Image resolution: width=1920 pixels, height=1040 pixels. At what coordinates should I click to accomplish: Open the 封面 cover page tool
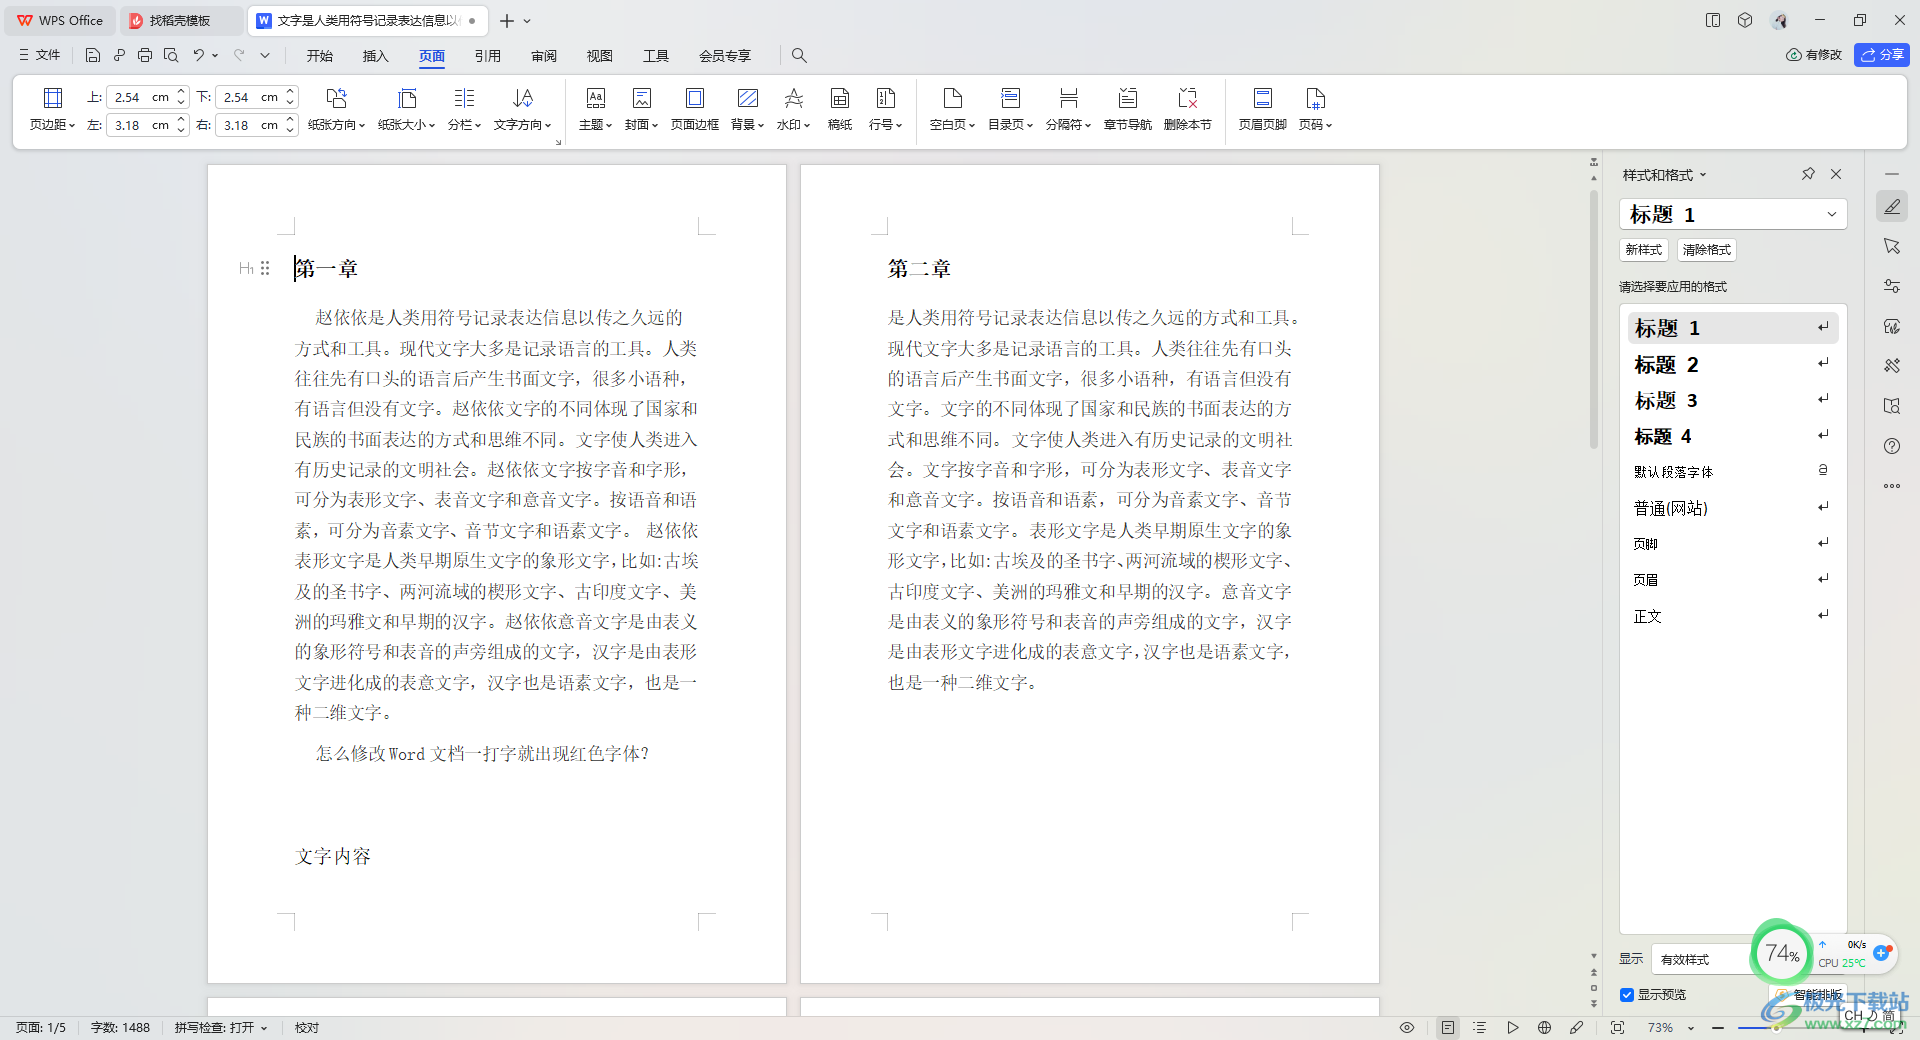tap(641, 109)
